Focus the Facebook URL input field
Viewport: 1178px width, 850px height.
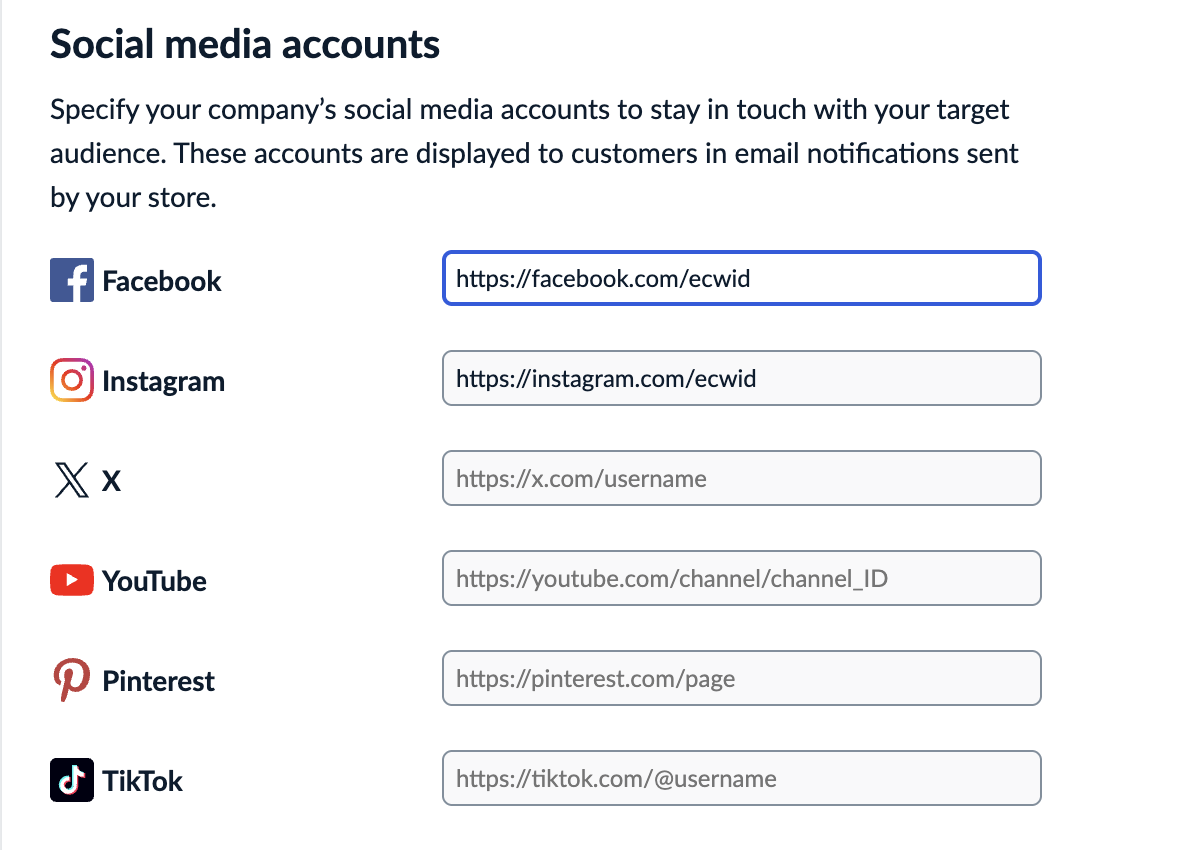(741, 278)
